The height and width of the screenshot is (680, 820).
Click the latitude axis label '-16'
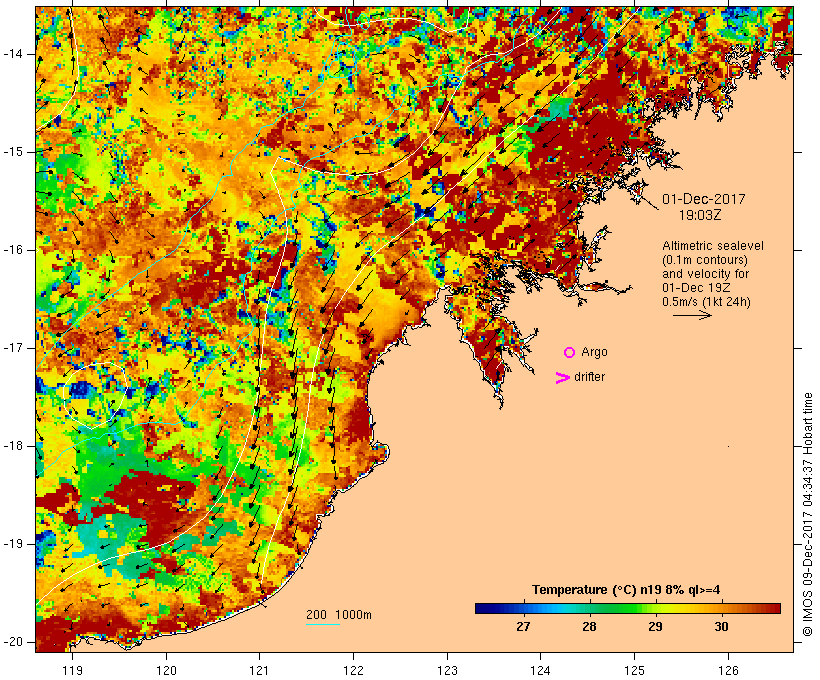click(x=13, y=250)
